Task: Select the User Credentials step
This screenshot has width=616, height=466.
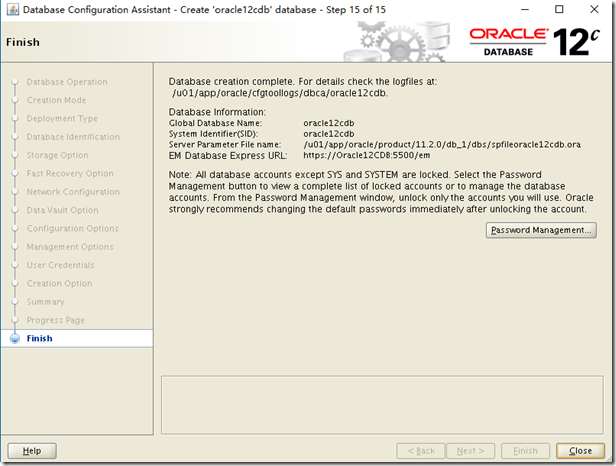Action: (x=60, y=265)
